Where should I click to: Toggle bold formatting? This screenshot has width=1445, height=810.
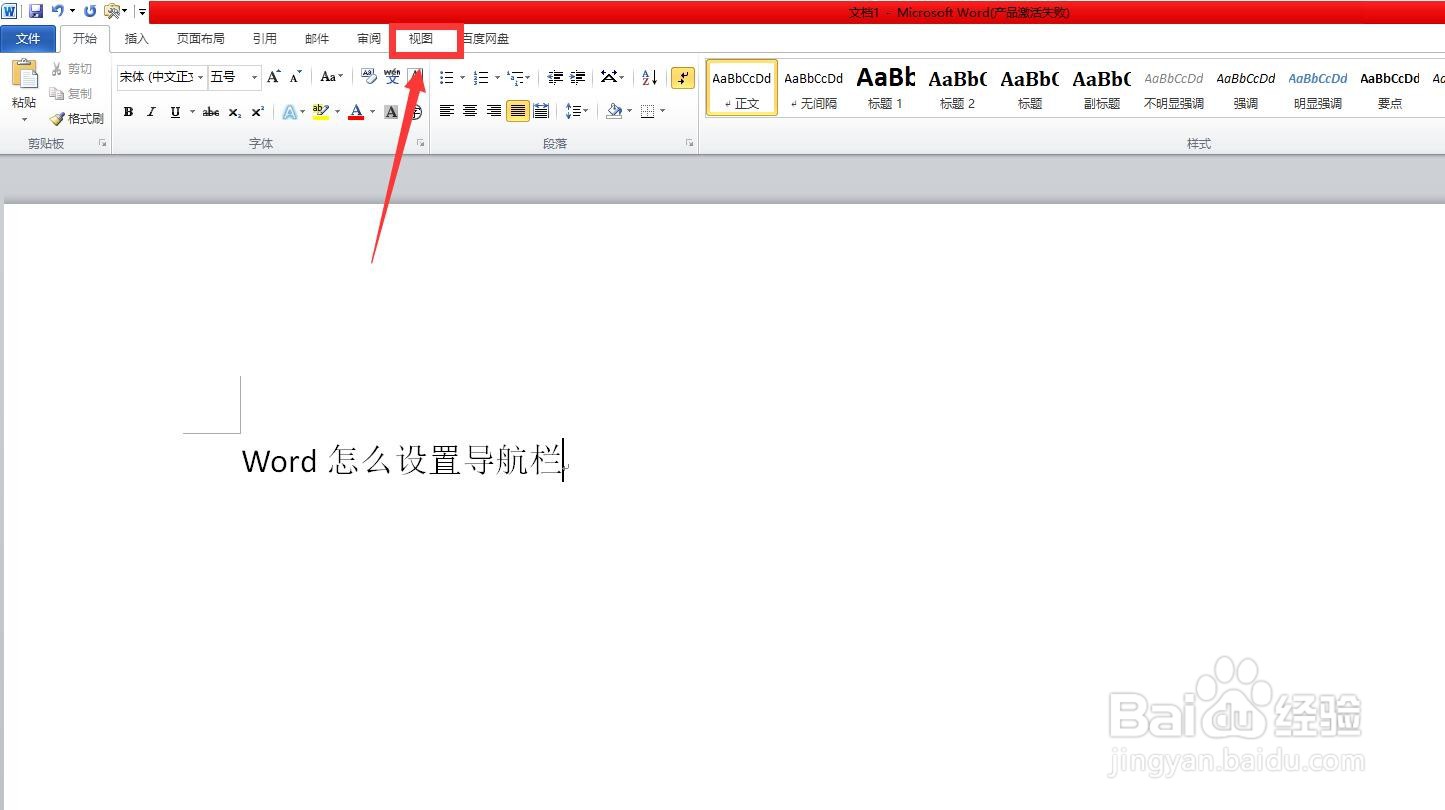coord(128,112)
